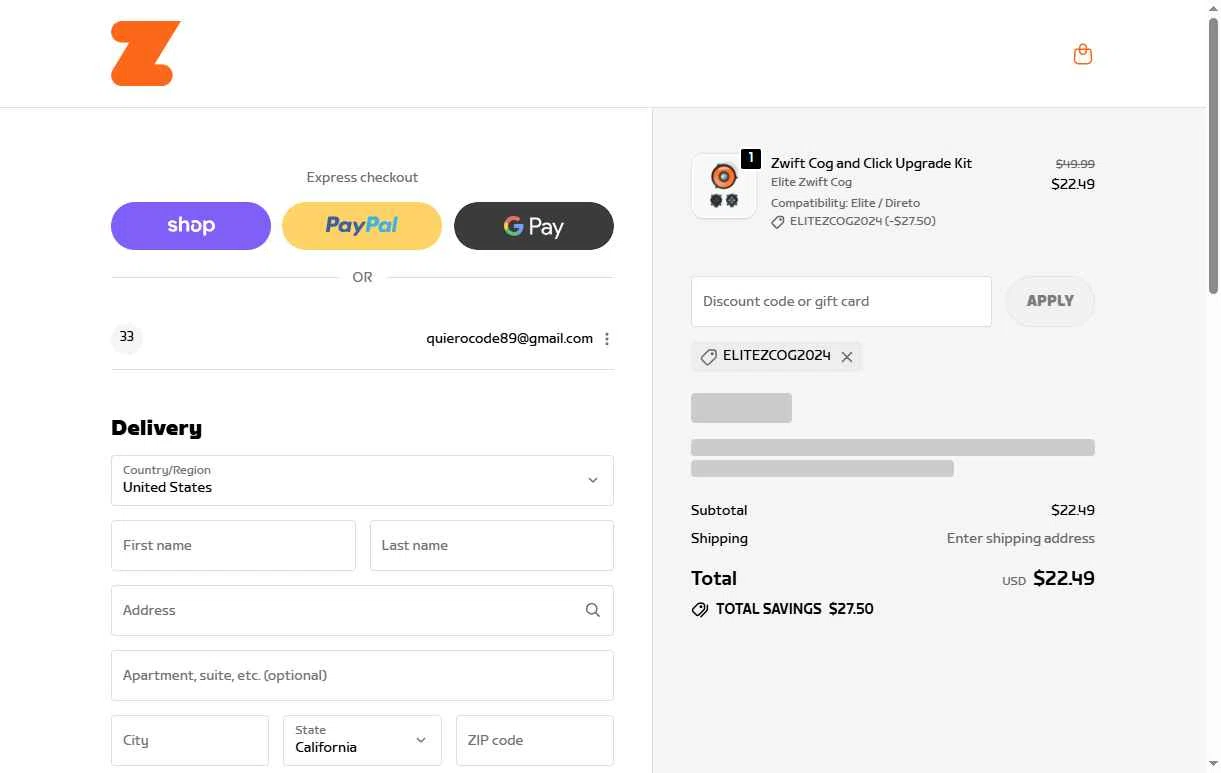Expand the State dropdown

point(362,740)
